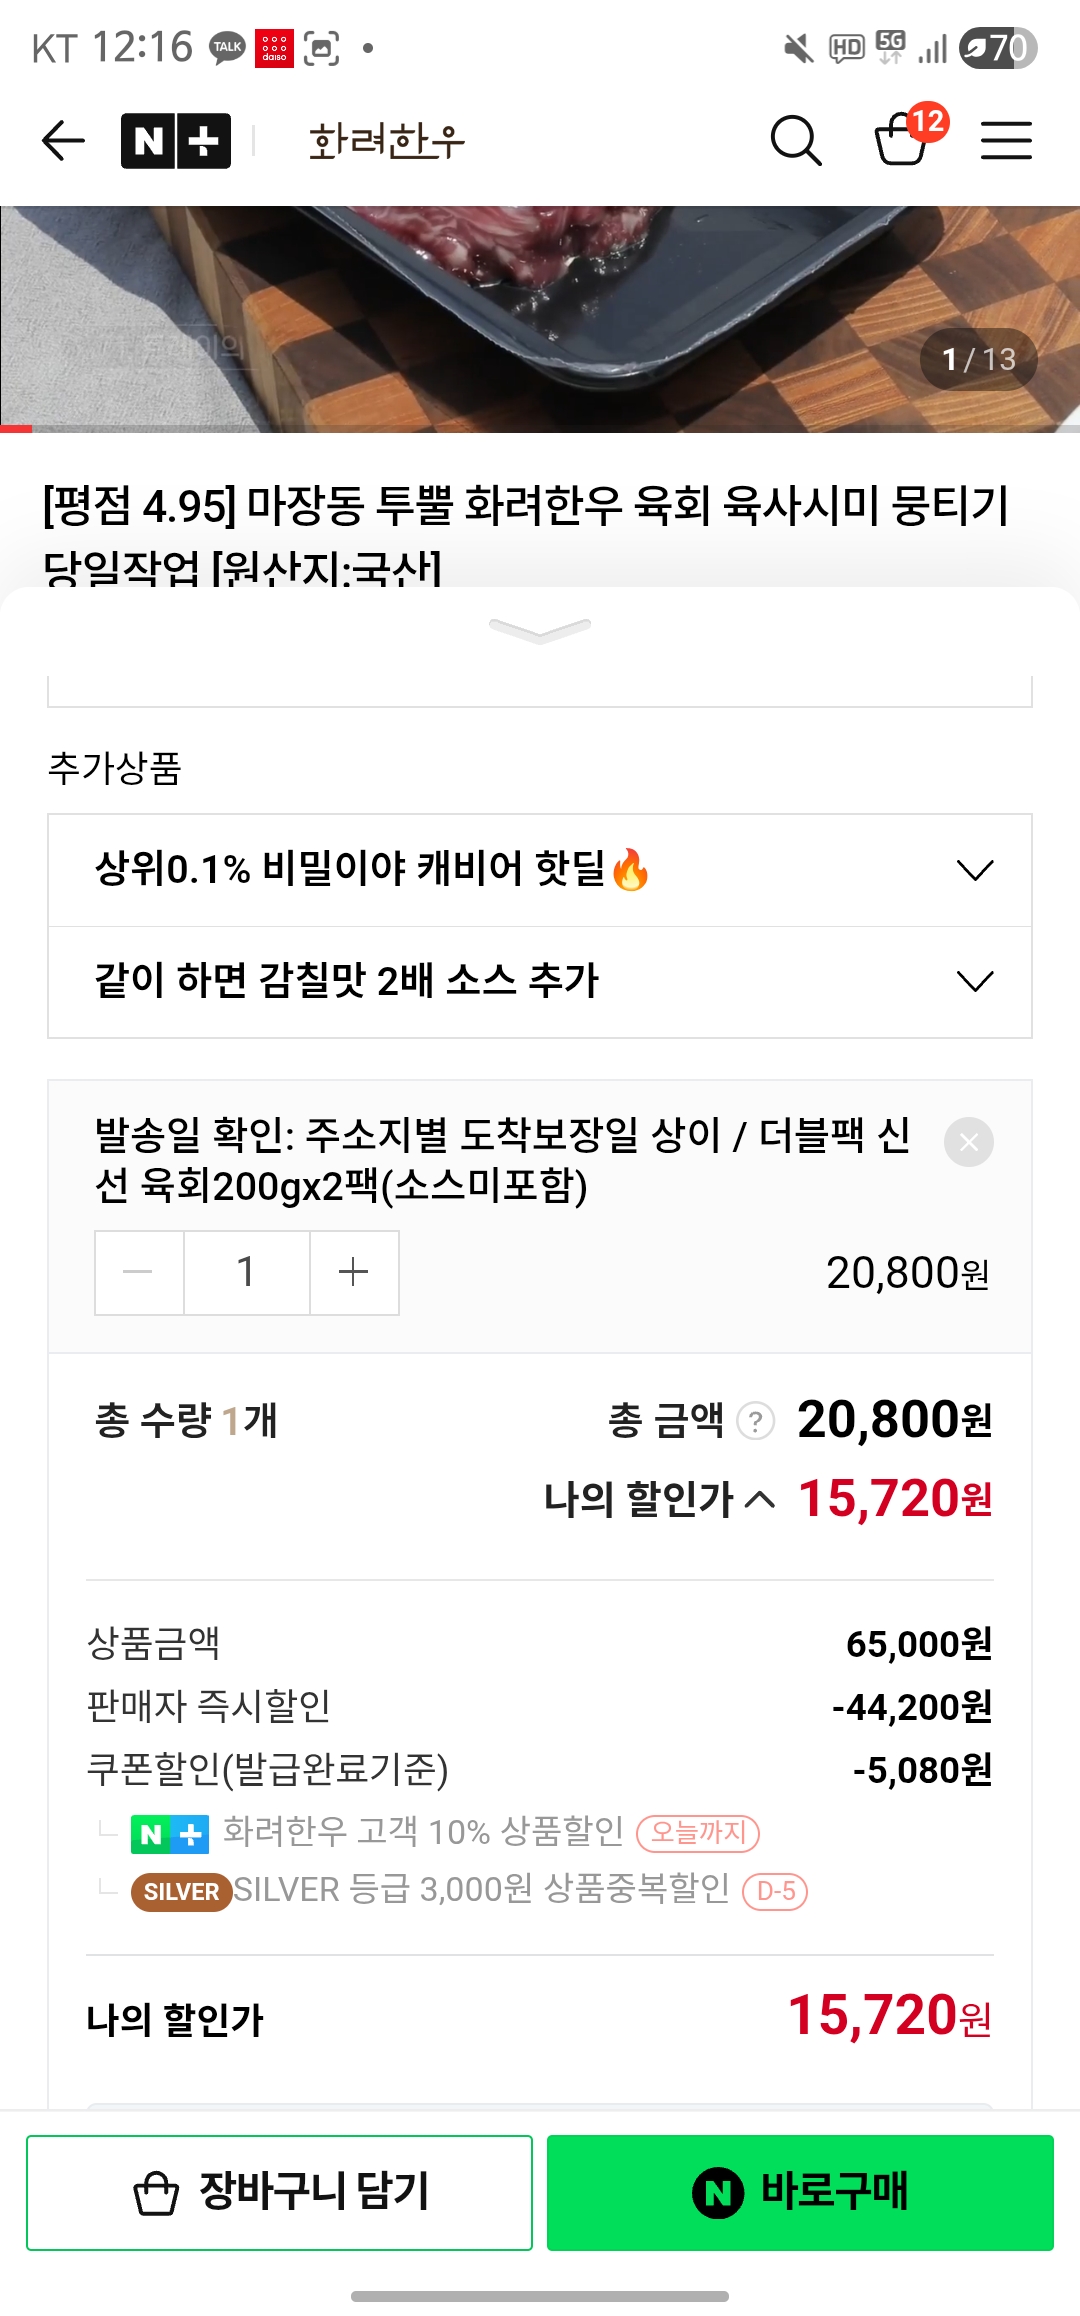Tap the green 바로구매 button
The height and width of the screenshot is (2316, 1080).
click(x=800, y=2193)
